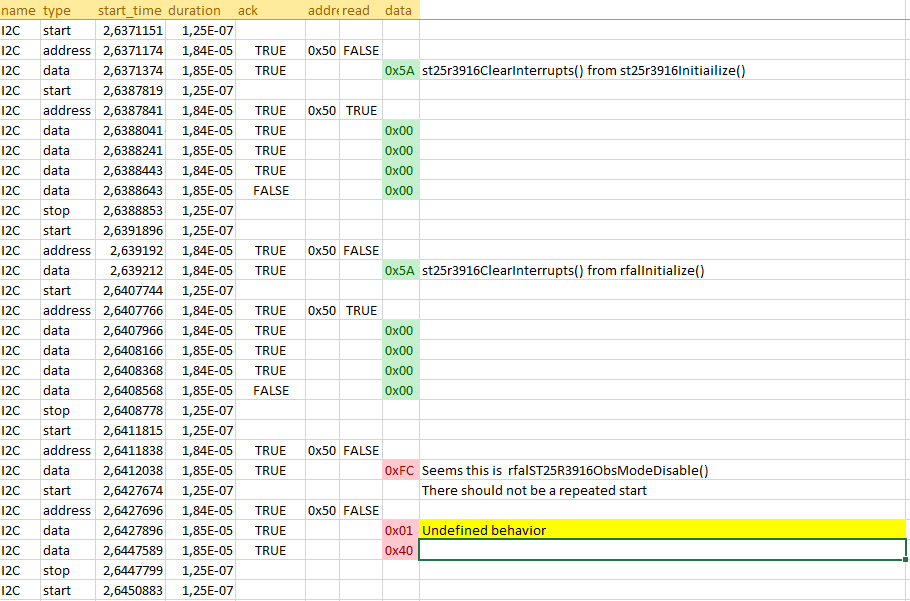This screenshot has width=910, height=601.
Task: Click the red 0x01 data cell
Action: click(x=399, y=530)
